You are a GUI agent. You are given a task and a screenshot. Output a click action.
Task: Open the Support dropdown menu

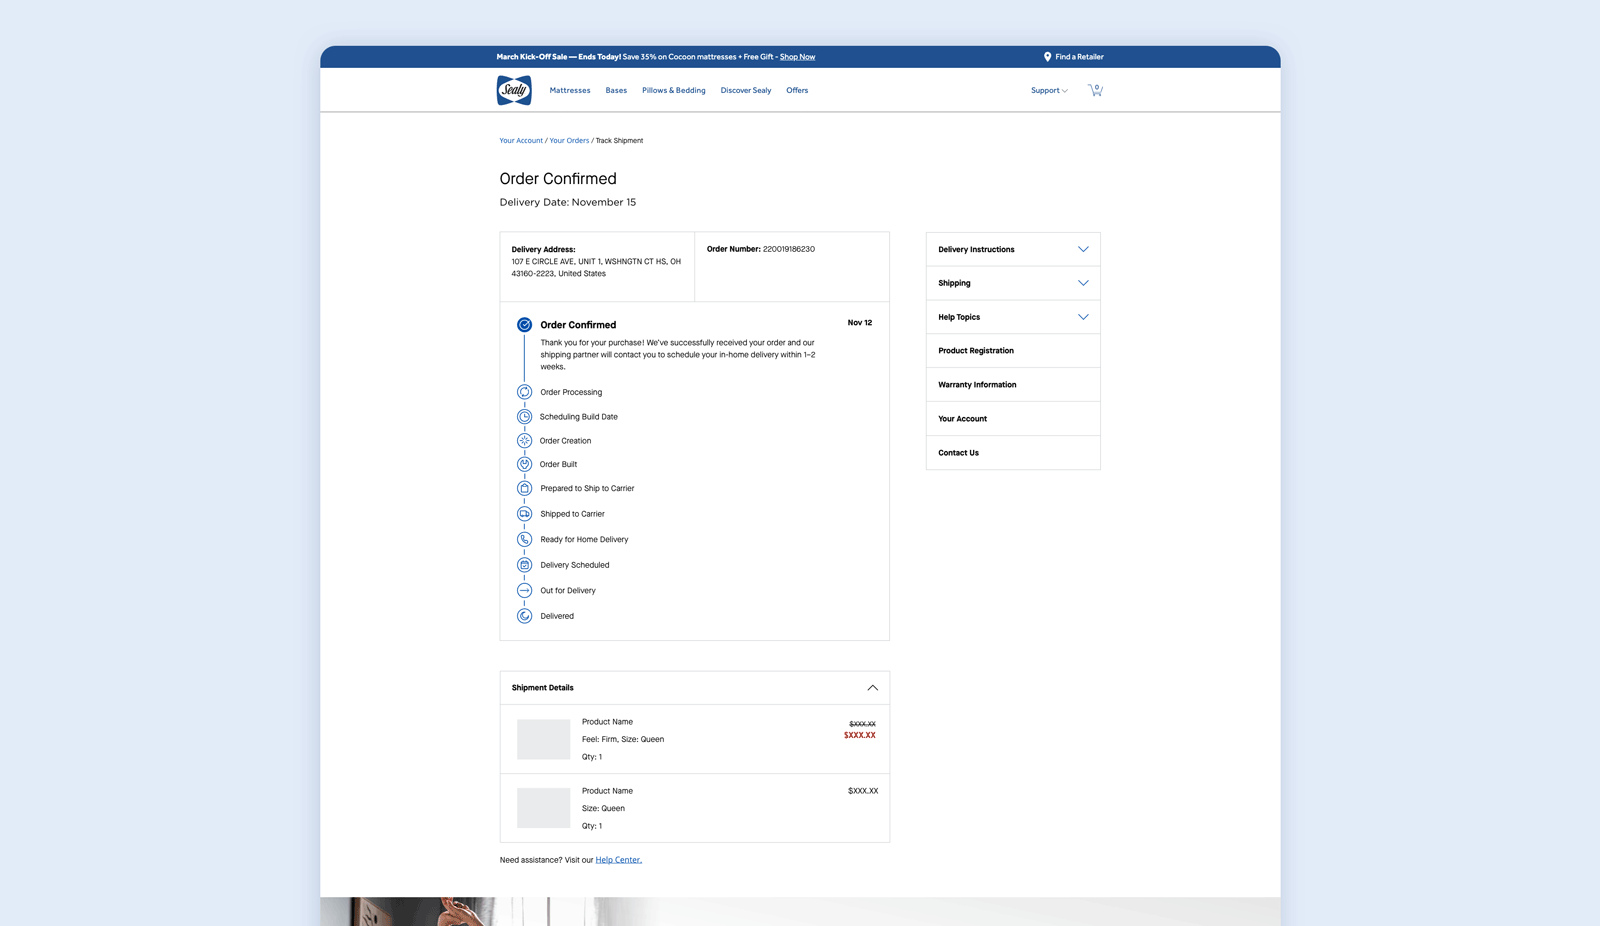(x=1049, y=91)
